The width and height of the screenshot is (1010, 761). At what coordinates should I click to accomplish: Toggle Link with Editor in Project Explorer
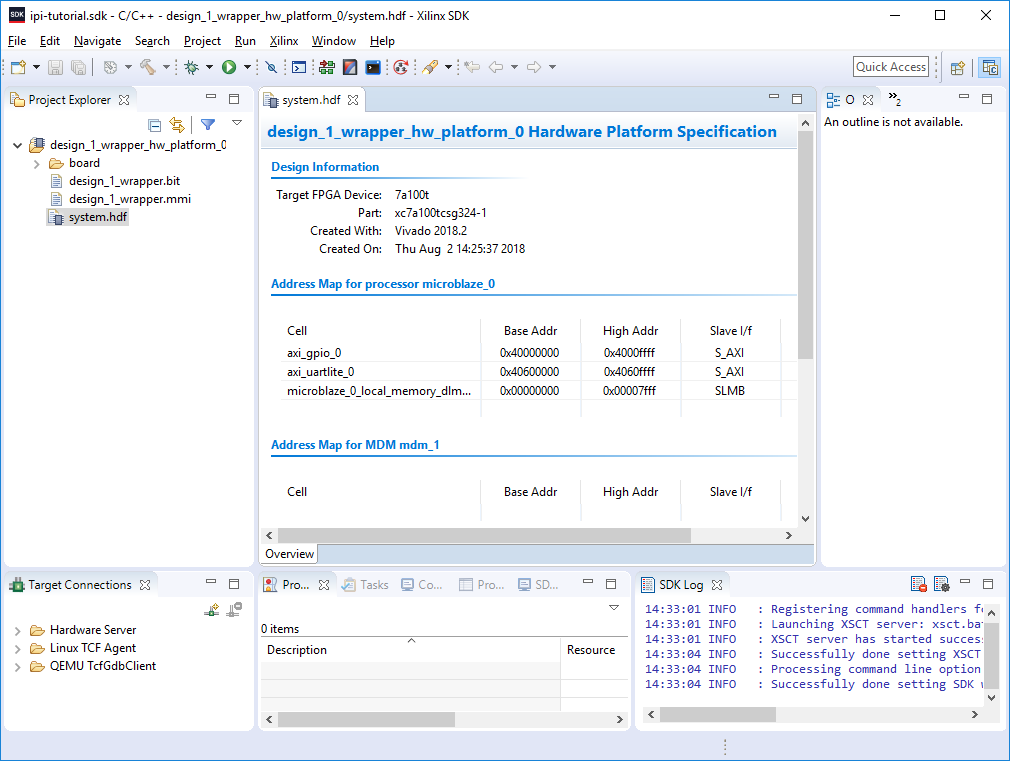[176, 124]
